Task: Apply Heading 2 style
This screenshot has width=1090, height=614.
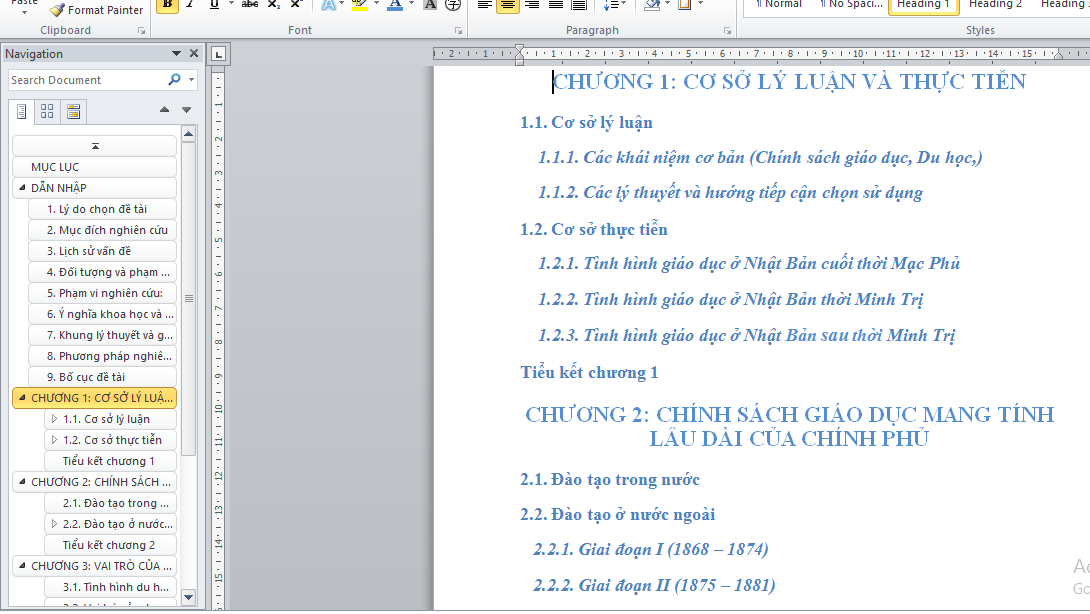Action: coord(995,5)
